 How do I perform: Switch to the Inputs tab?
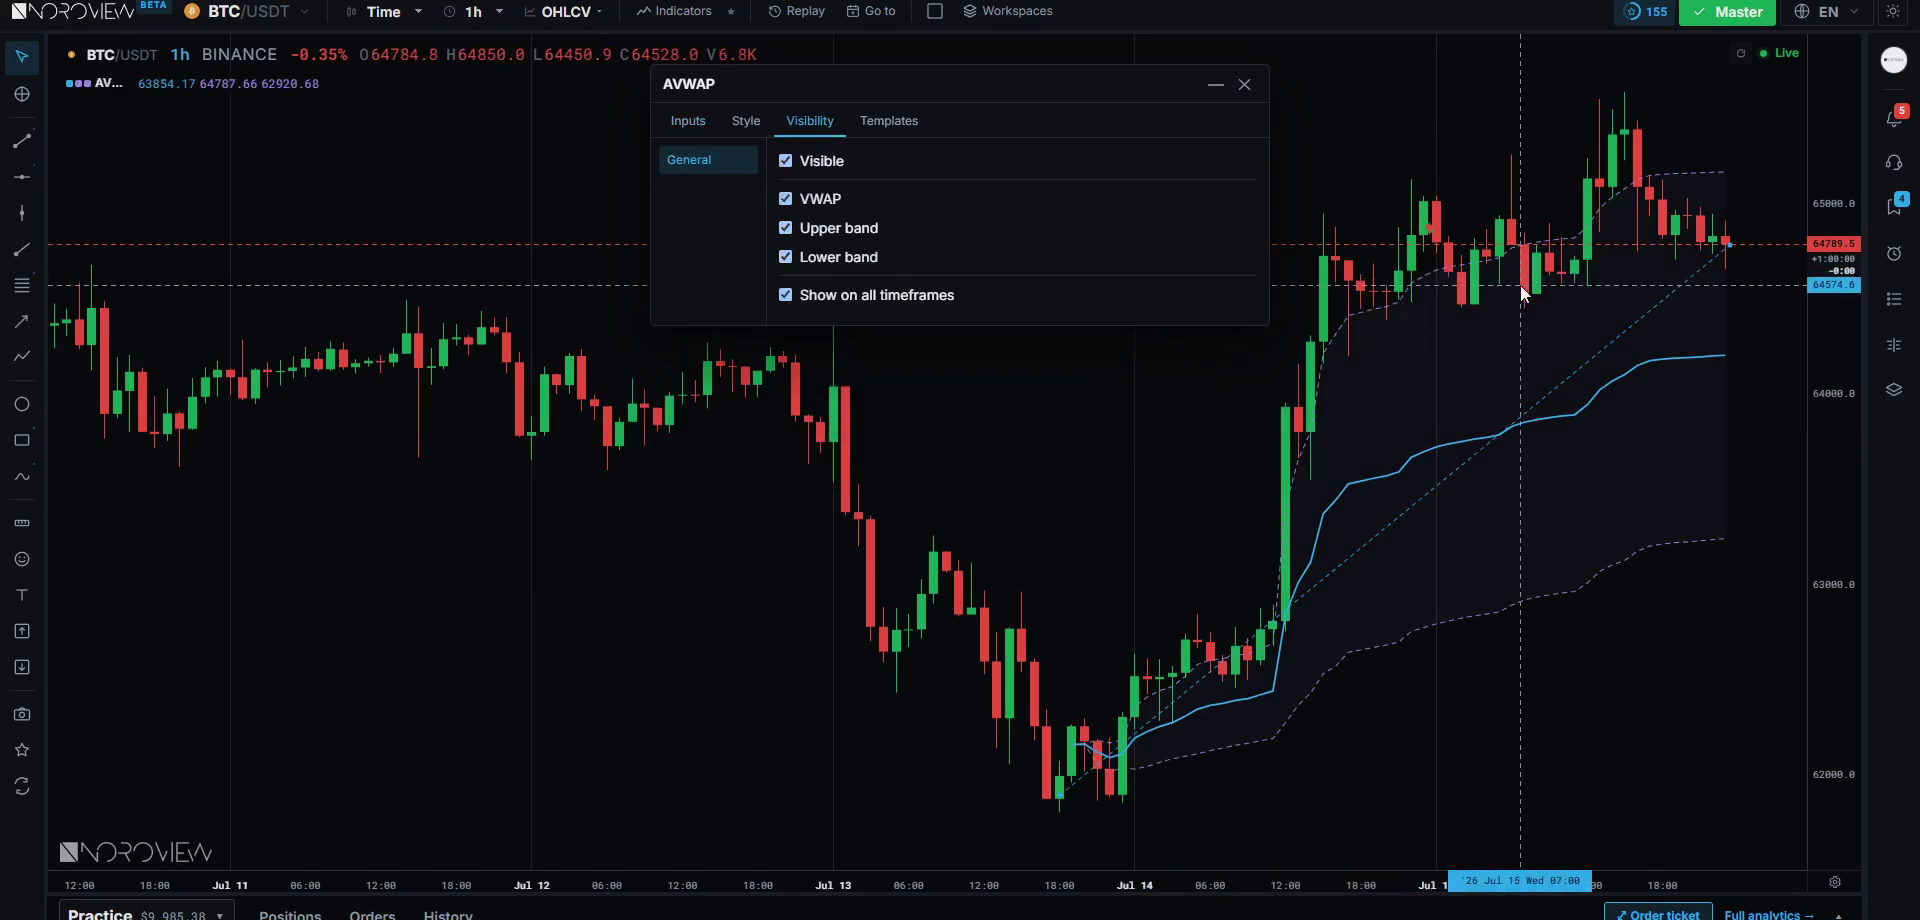click(x=688, y=121)
